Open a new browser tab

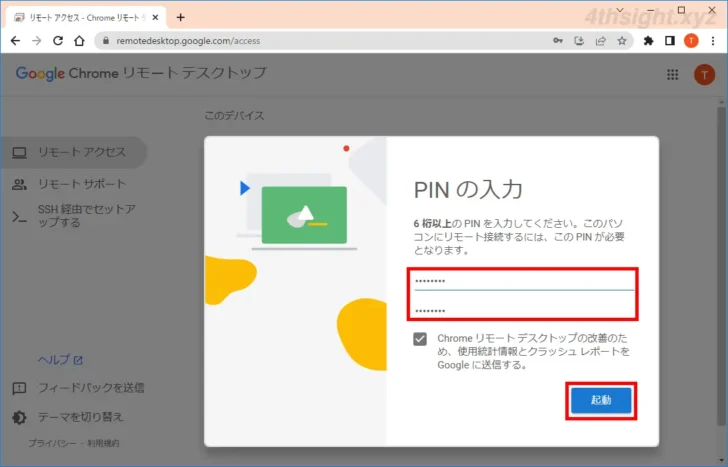181,18
